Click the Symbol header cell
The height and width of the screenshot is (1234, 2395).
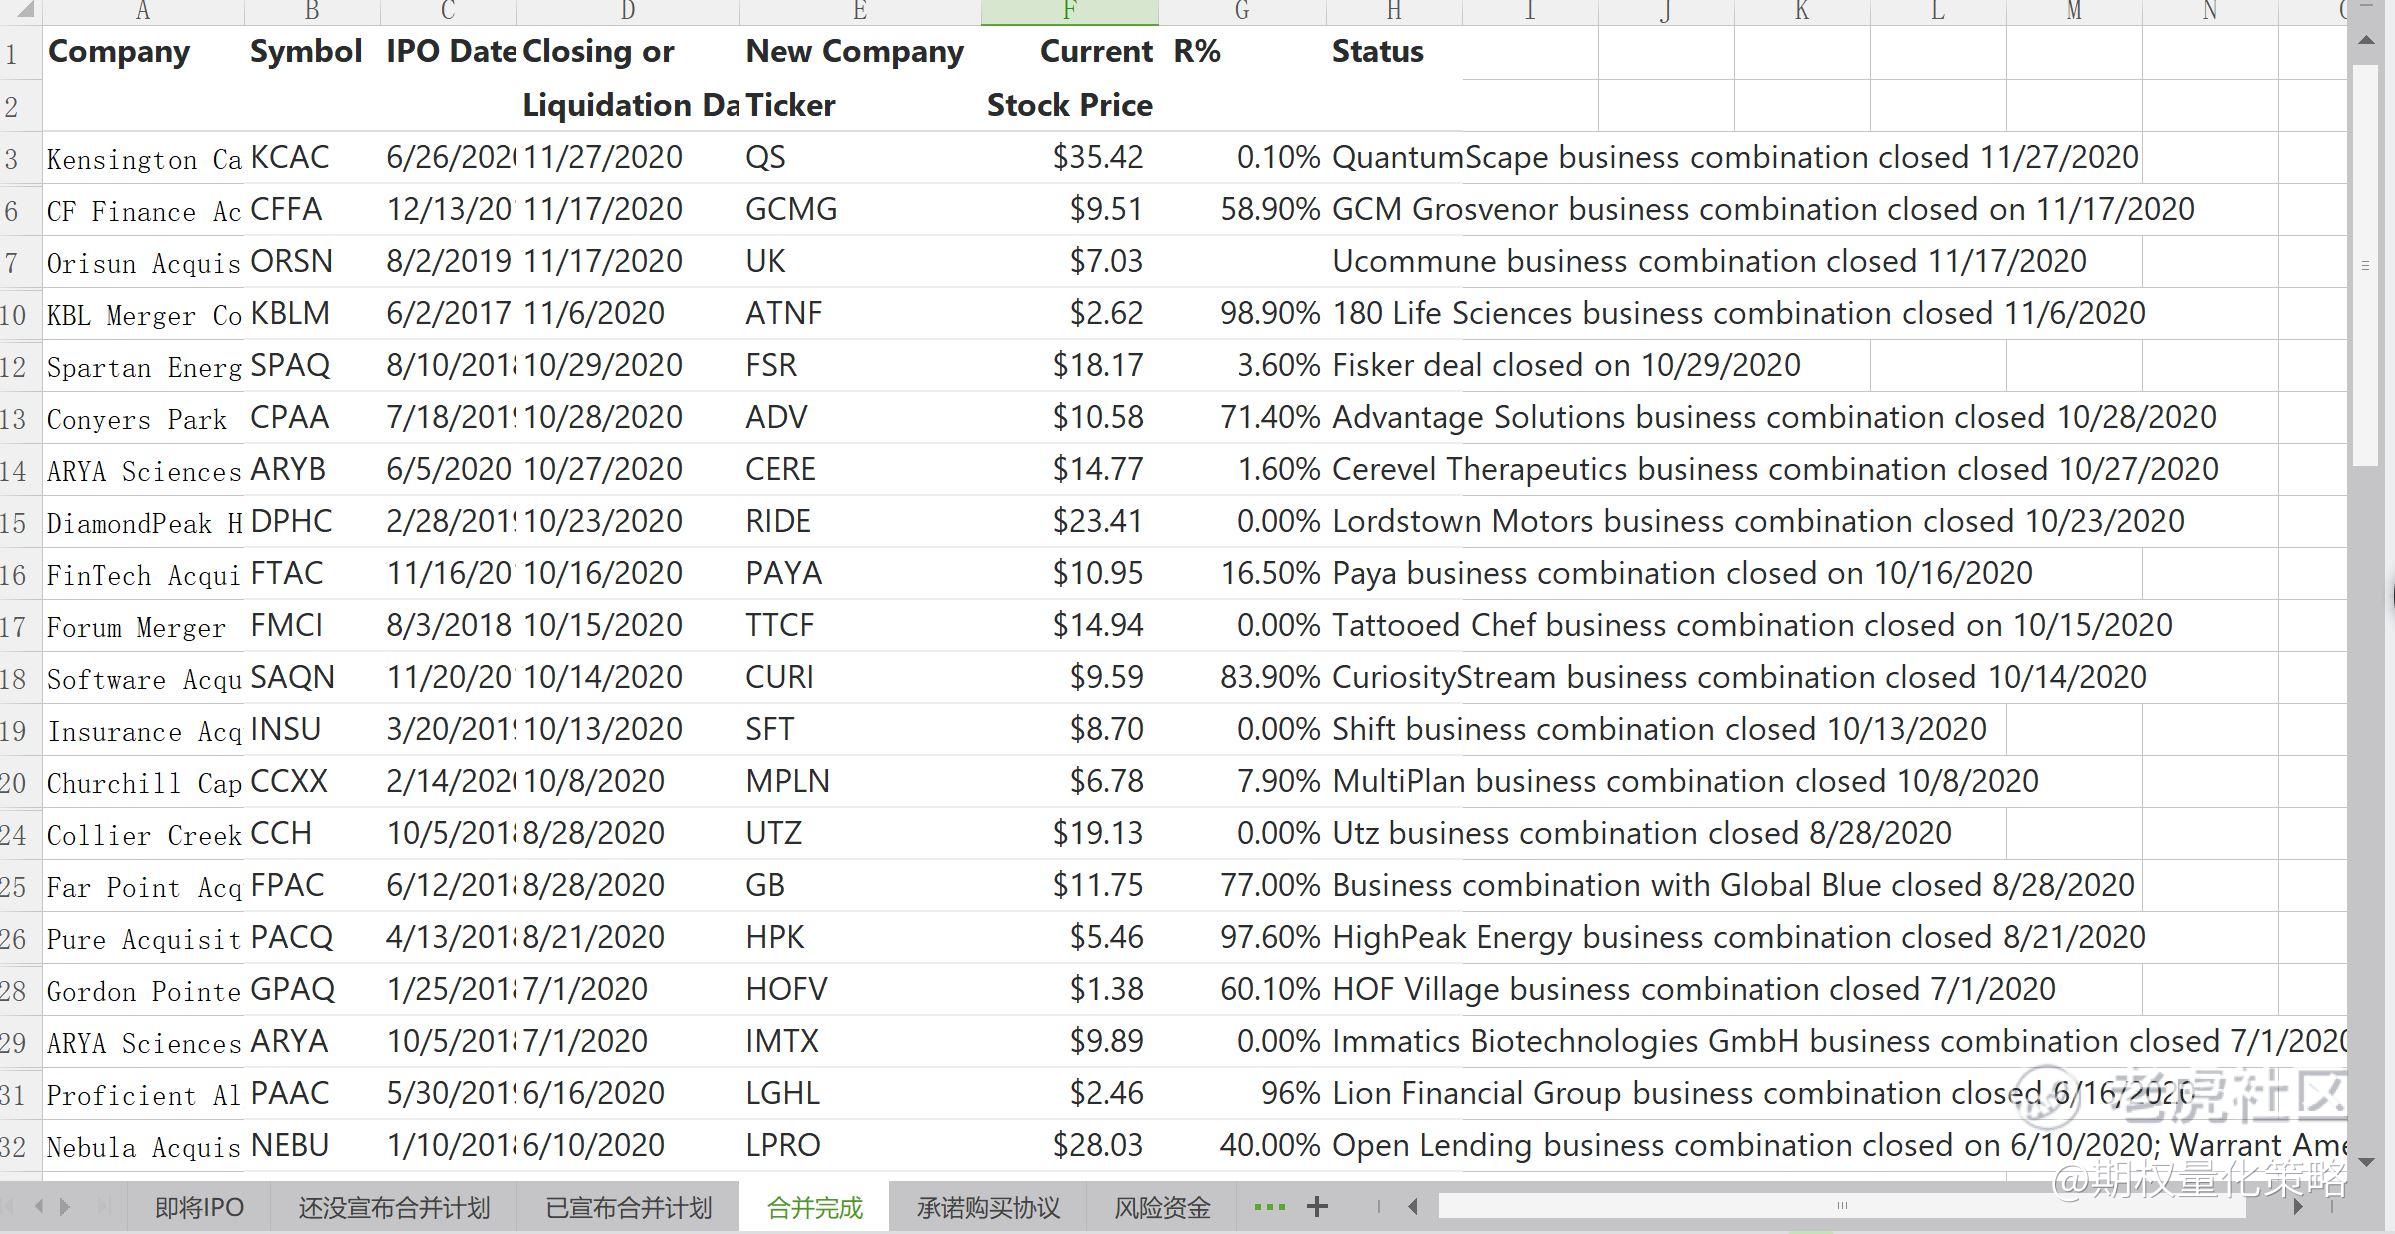pyautogui.click(x=312, y=52)
